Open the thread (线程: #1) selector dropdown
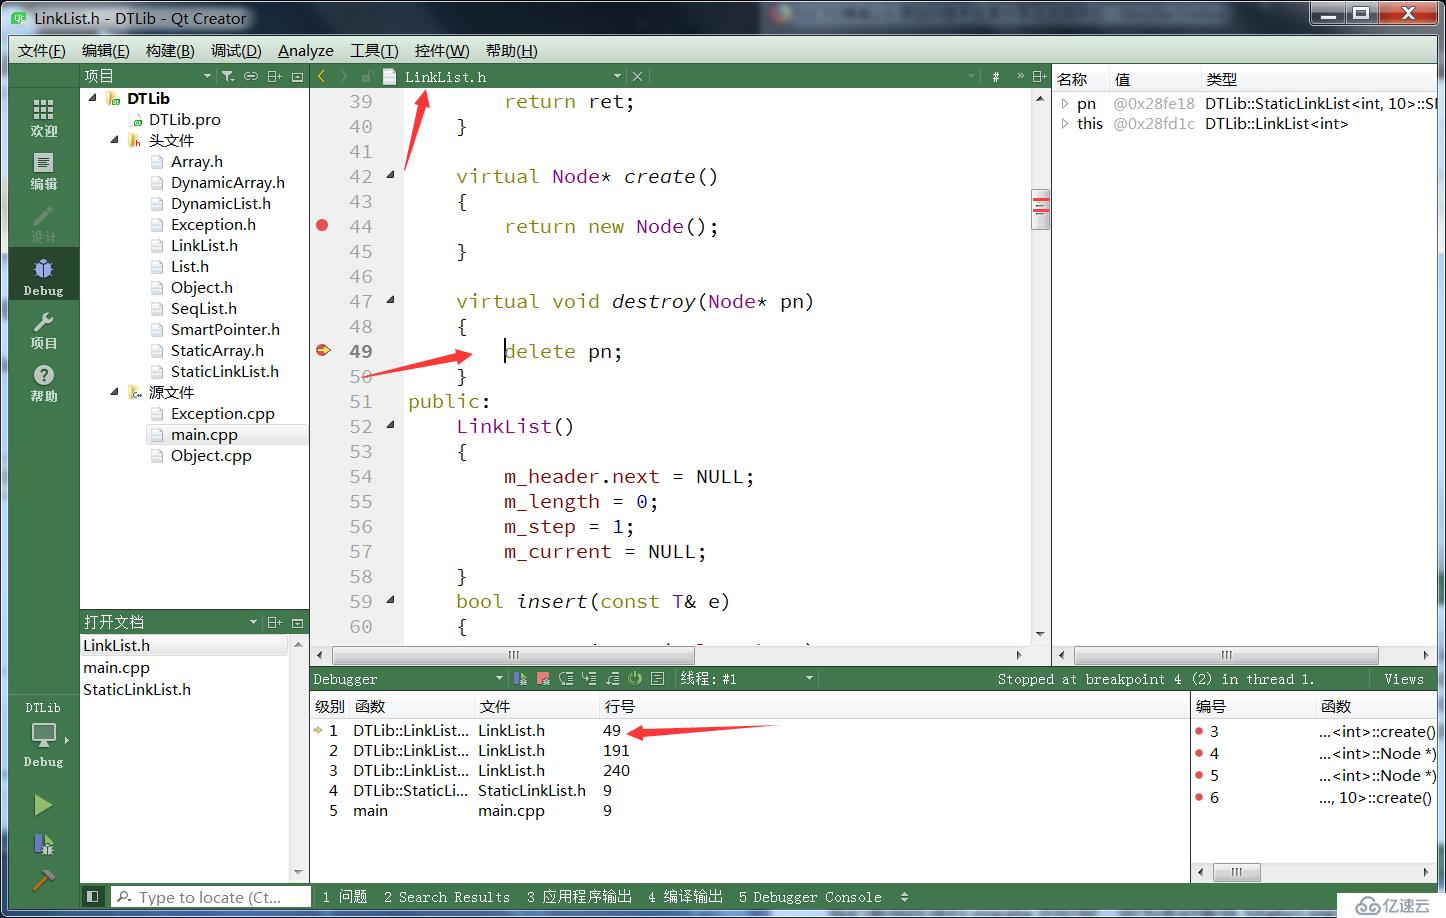1446x918 pixels. coord(809,679)
